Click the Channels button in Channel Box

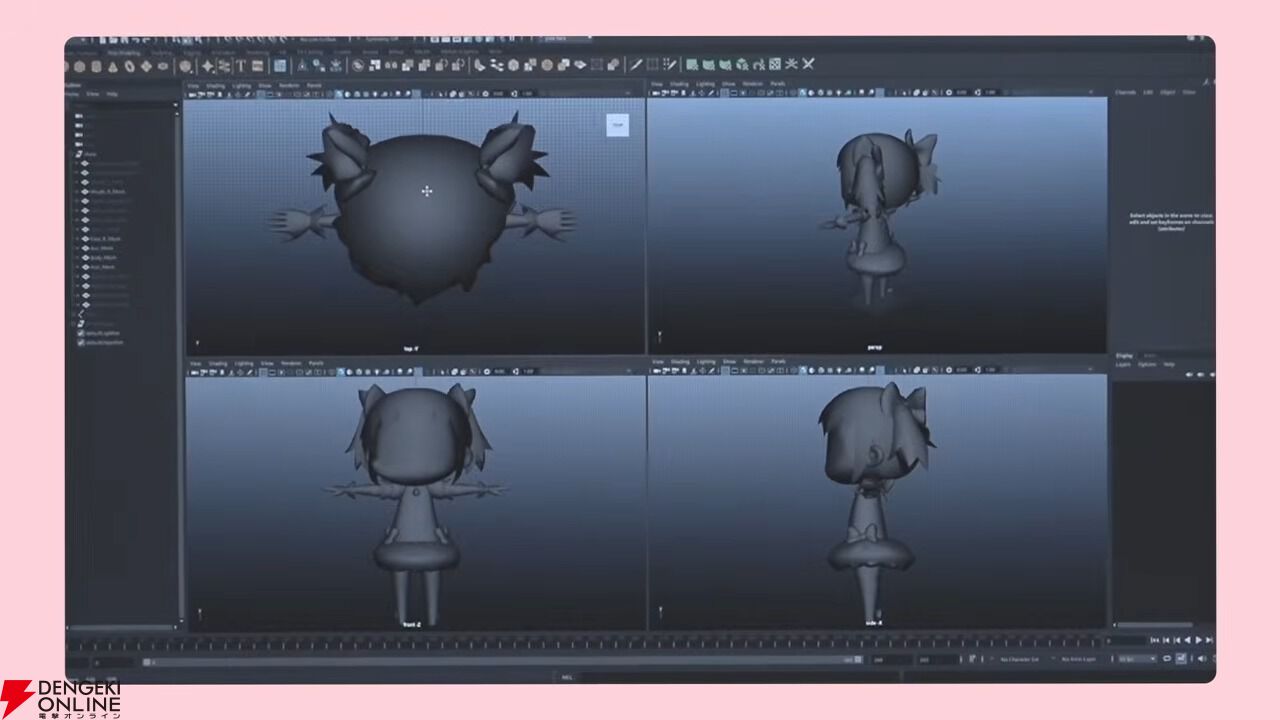click(1125, 92)
